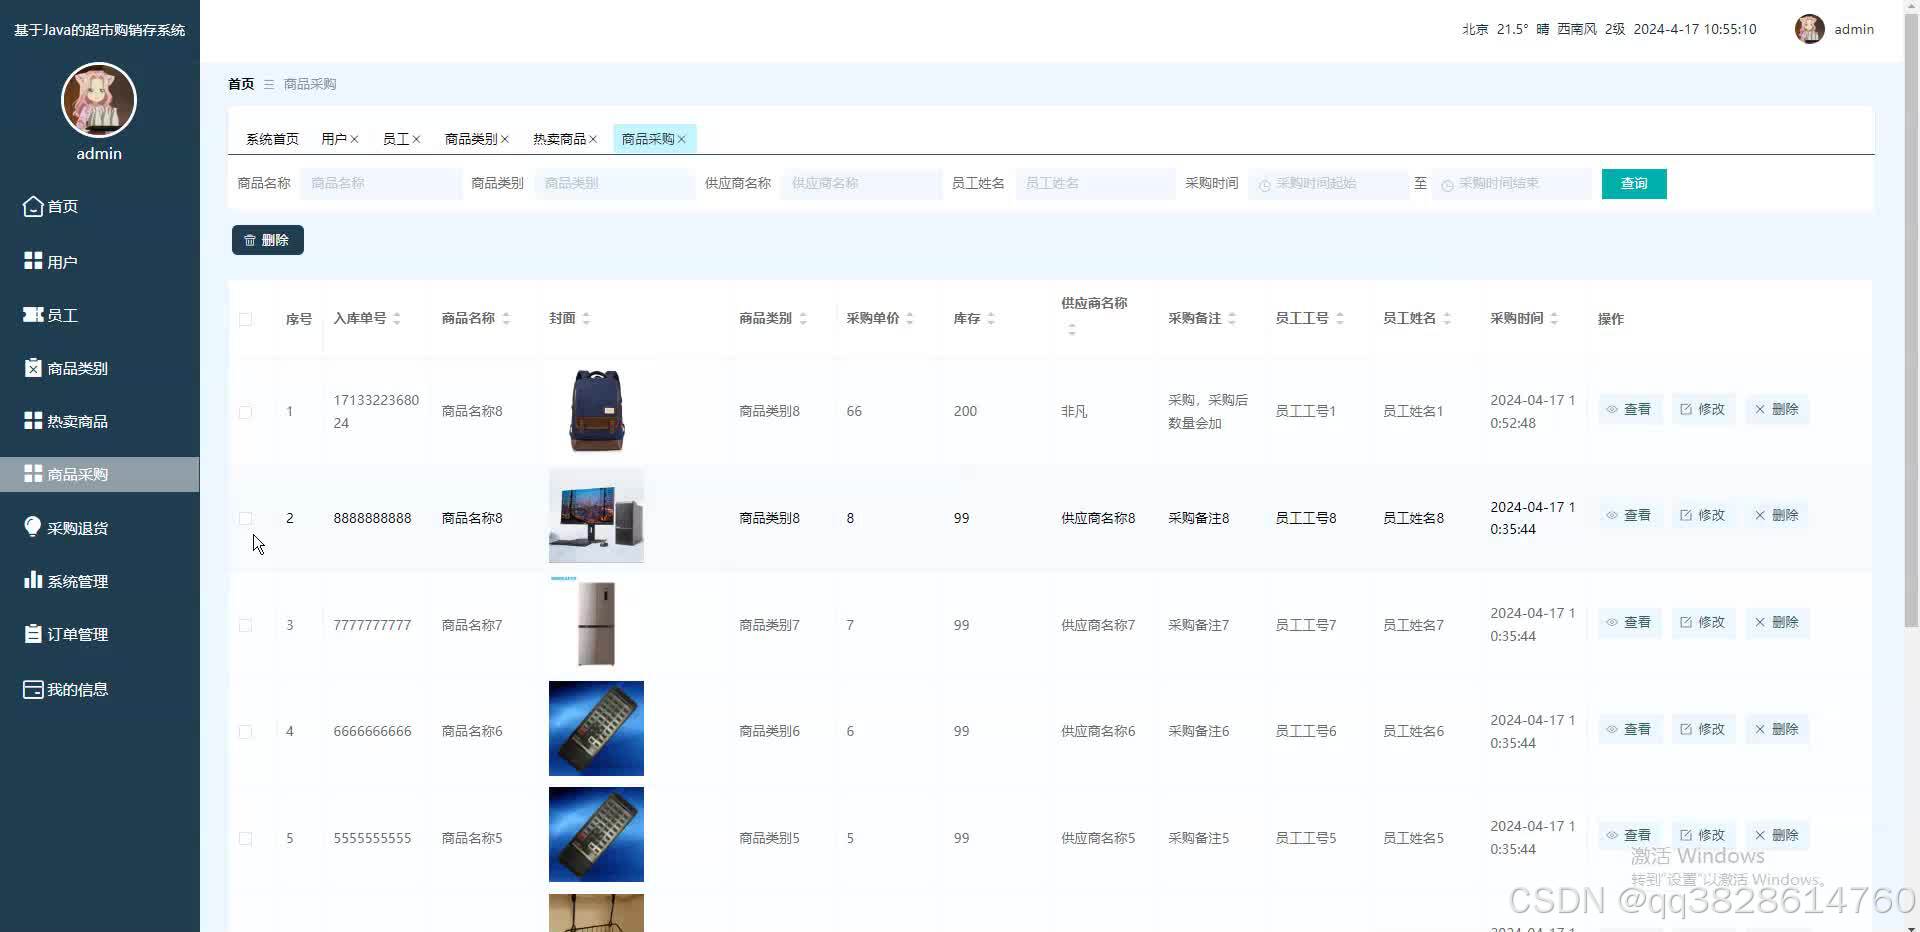
Task: Sort by 供应商名称 column
Action: pos(1072,330)
